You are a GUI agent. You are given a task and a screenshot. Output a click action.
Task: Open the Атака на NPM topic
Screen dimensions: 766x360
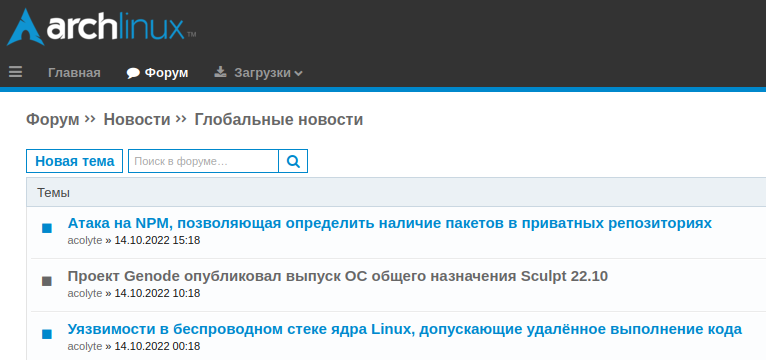point(389,223)
